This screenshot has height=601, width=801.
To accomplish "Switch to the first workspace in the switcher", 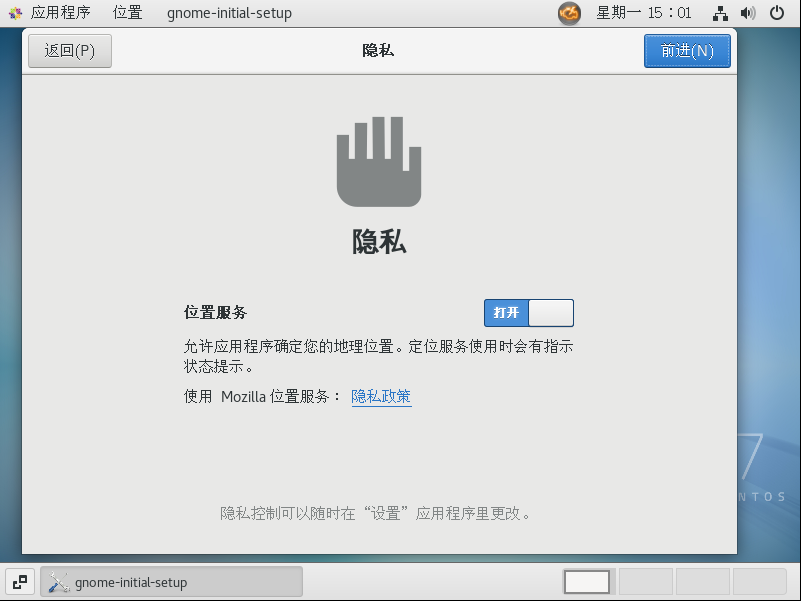I will 586,581.
